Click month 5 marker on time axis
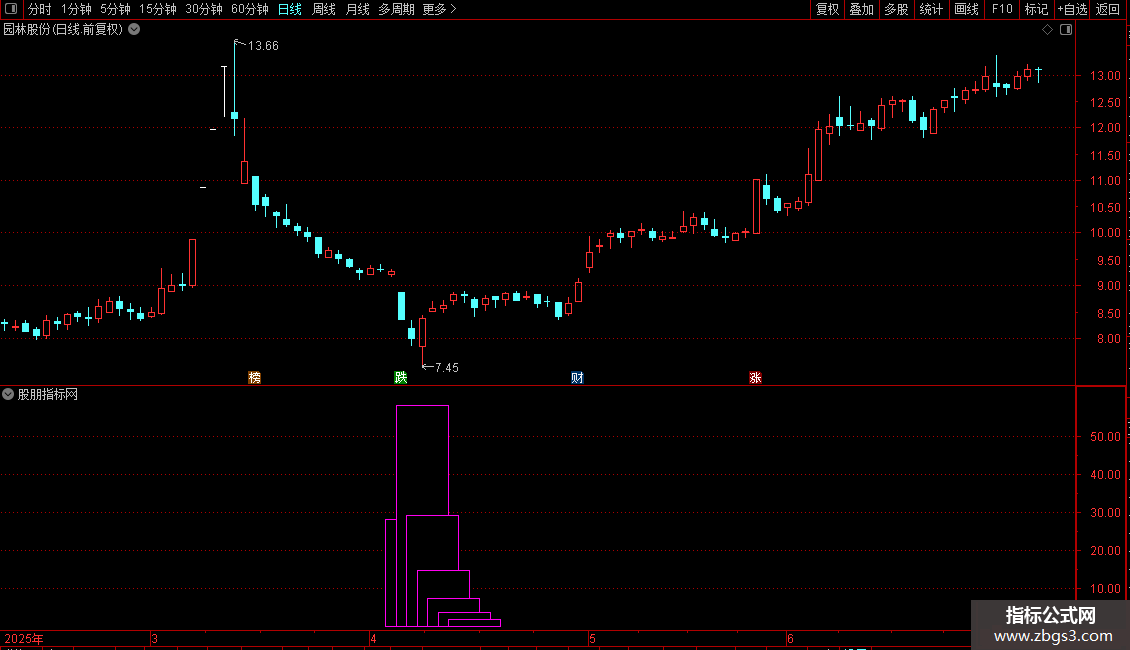 pyautogui.click(x=592, y=638)
